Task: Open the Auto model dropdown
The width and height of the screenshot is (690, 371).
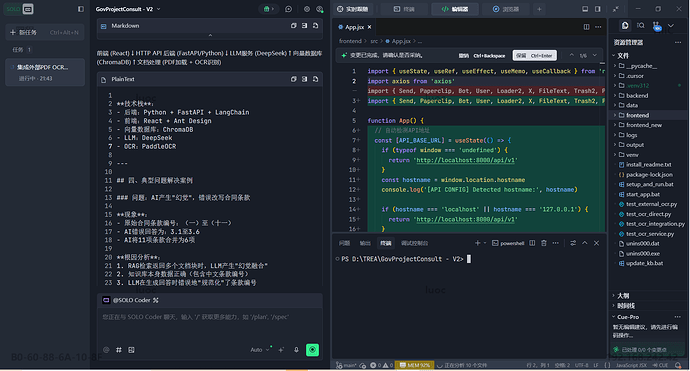Action: [x=260, y=350]
